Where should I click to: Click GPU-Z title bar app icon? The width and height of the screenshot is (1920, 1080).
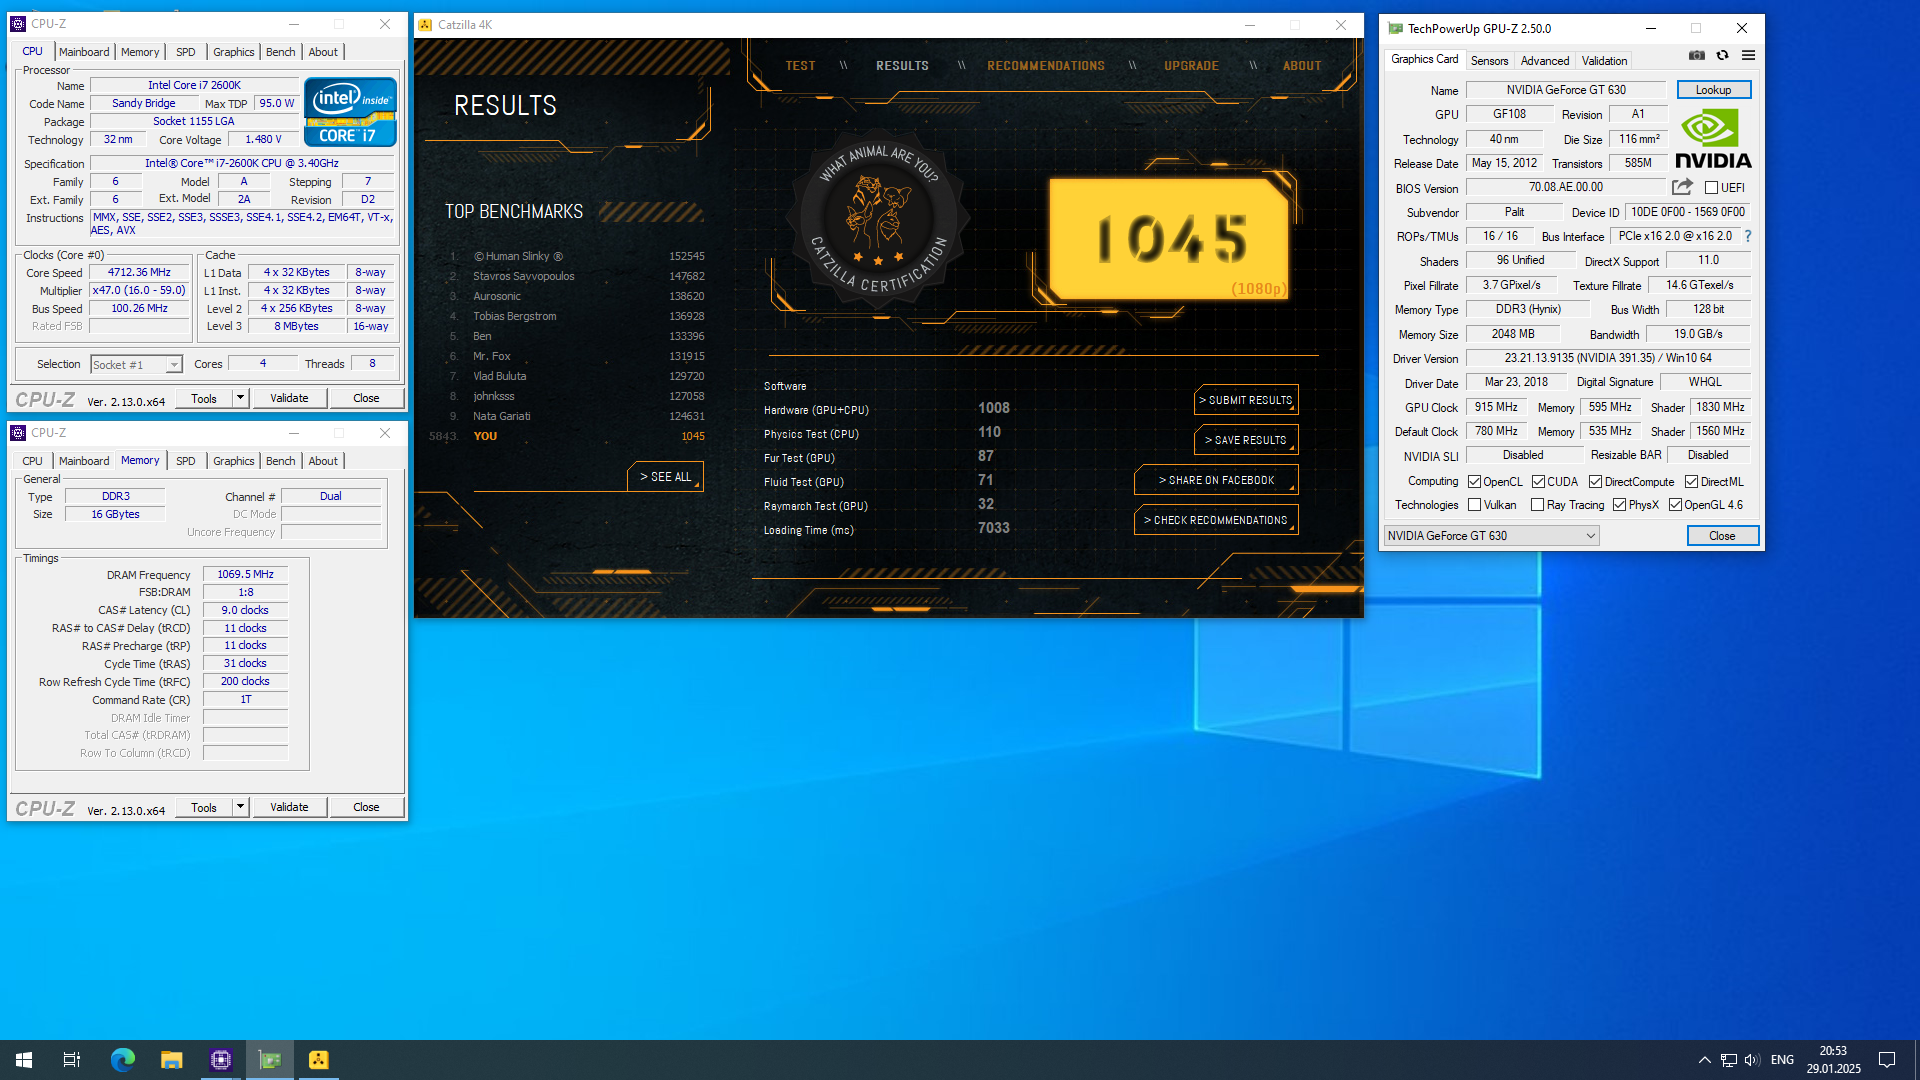pyautogui.click(x=1395, y=28)
